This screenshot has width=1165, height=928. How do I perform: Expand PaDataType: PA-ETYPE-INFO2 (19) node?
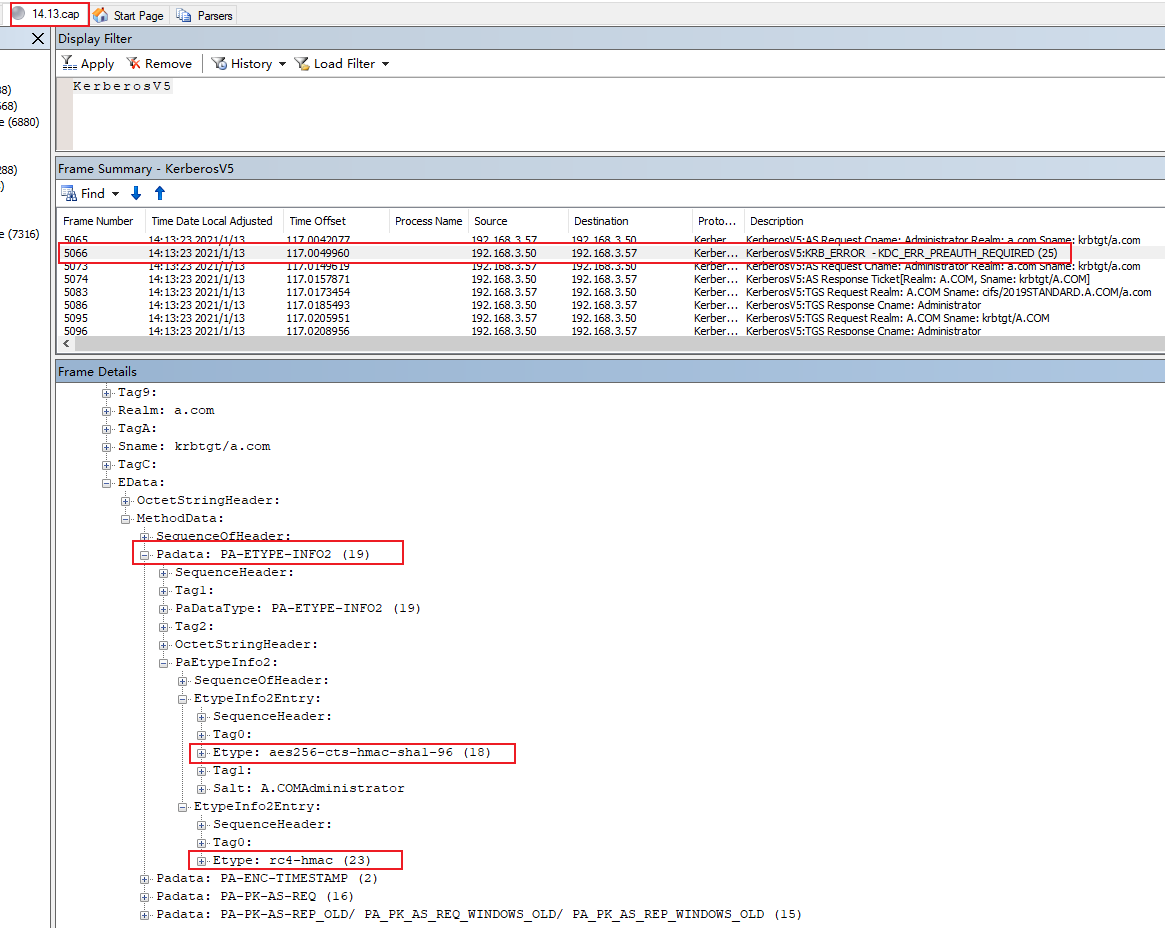coord(163,609)
